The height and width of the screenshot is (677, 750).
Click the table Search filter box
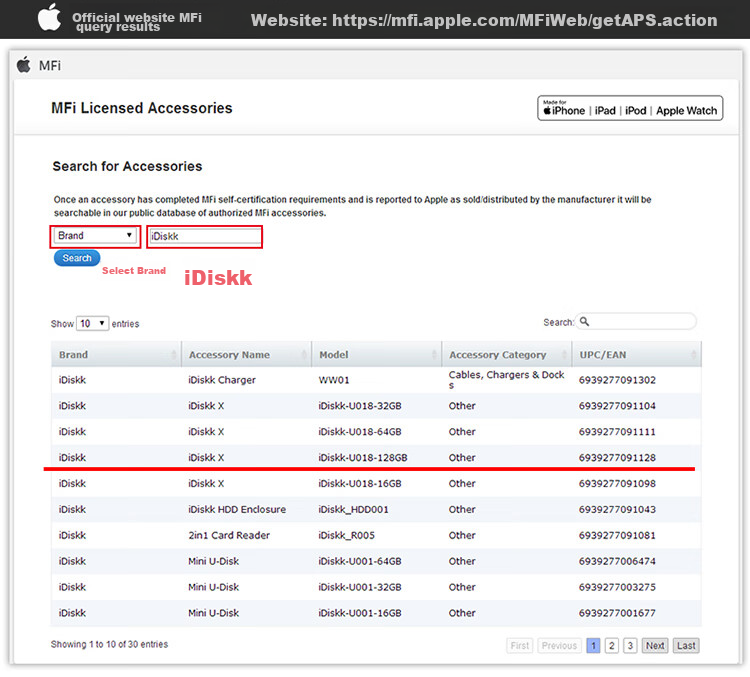[x=636, y=322]
